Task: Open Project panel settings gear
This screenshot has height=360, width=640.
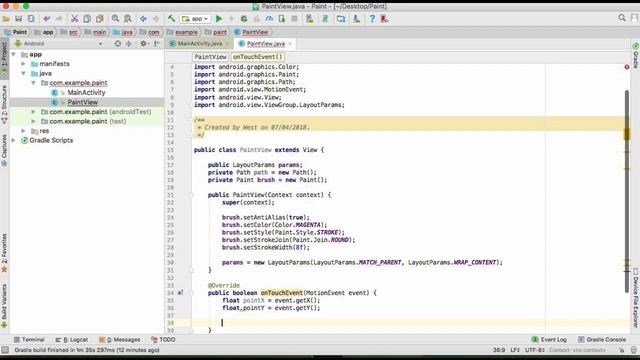Action: pyautogui.click(x=143, y=44)
